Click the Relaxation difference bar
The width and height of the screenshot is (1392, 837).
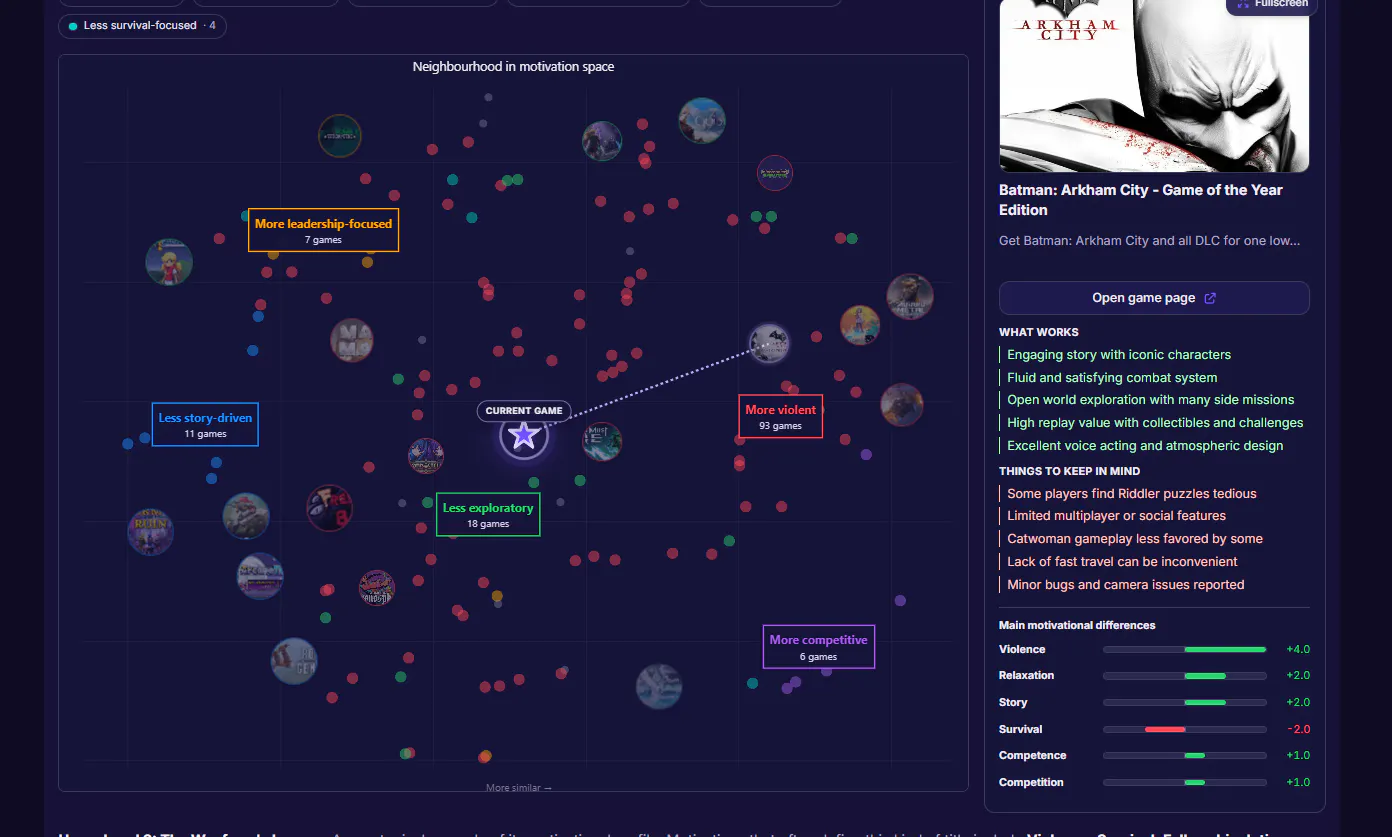(x=1184, y=676)
